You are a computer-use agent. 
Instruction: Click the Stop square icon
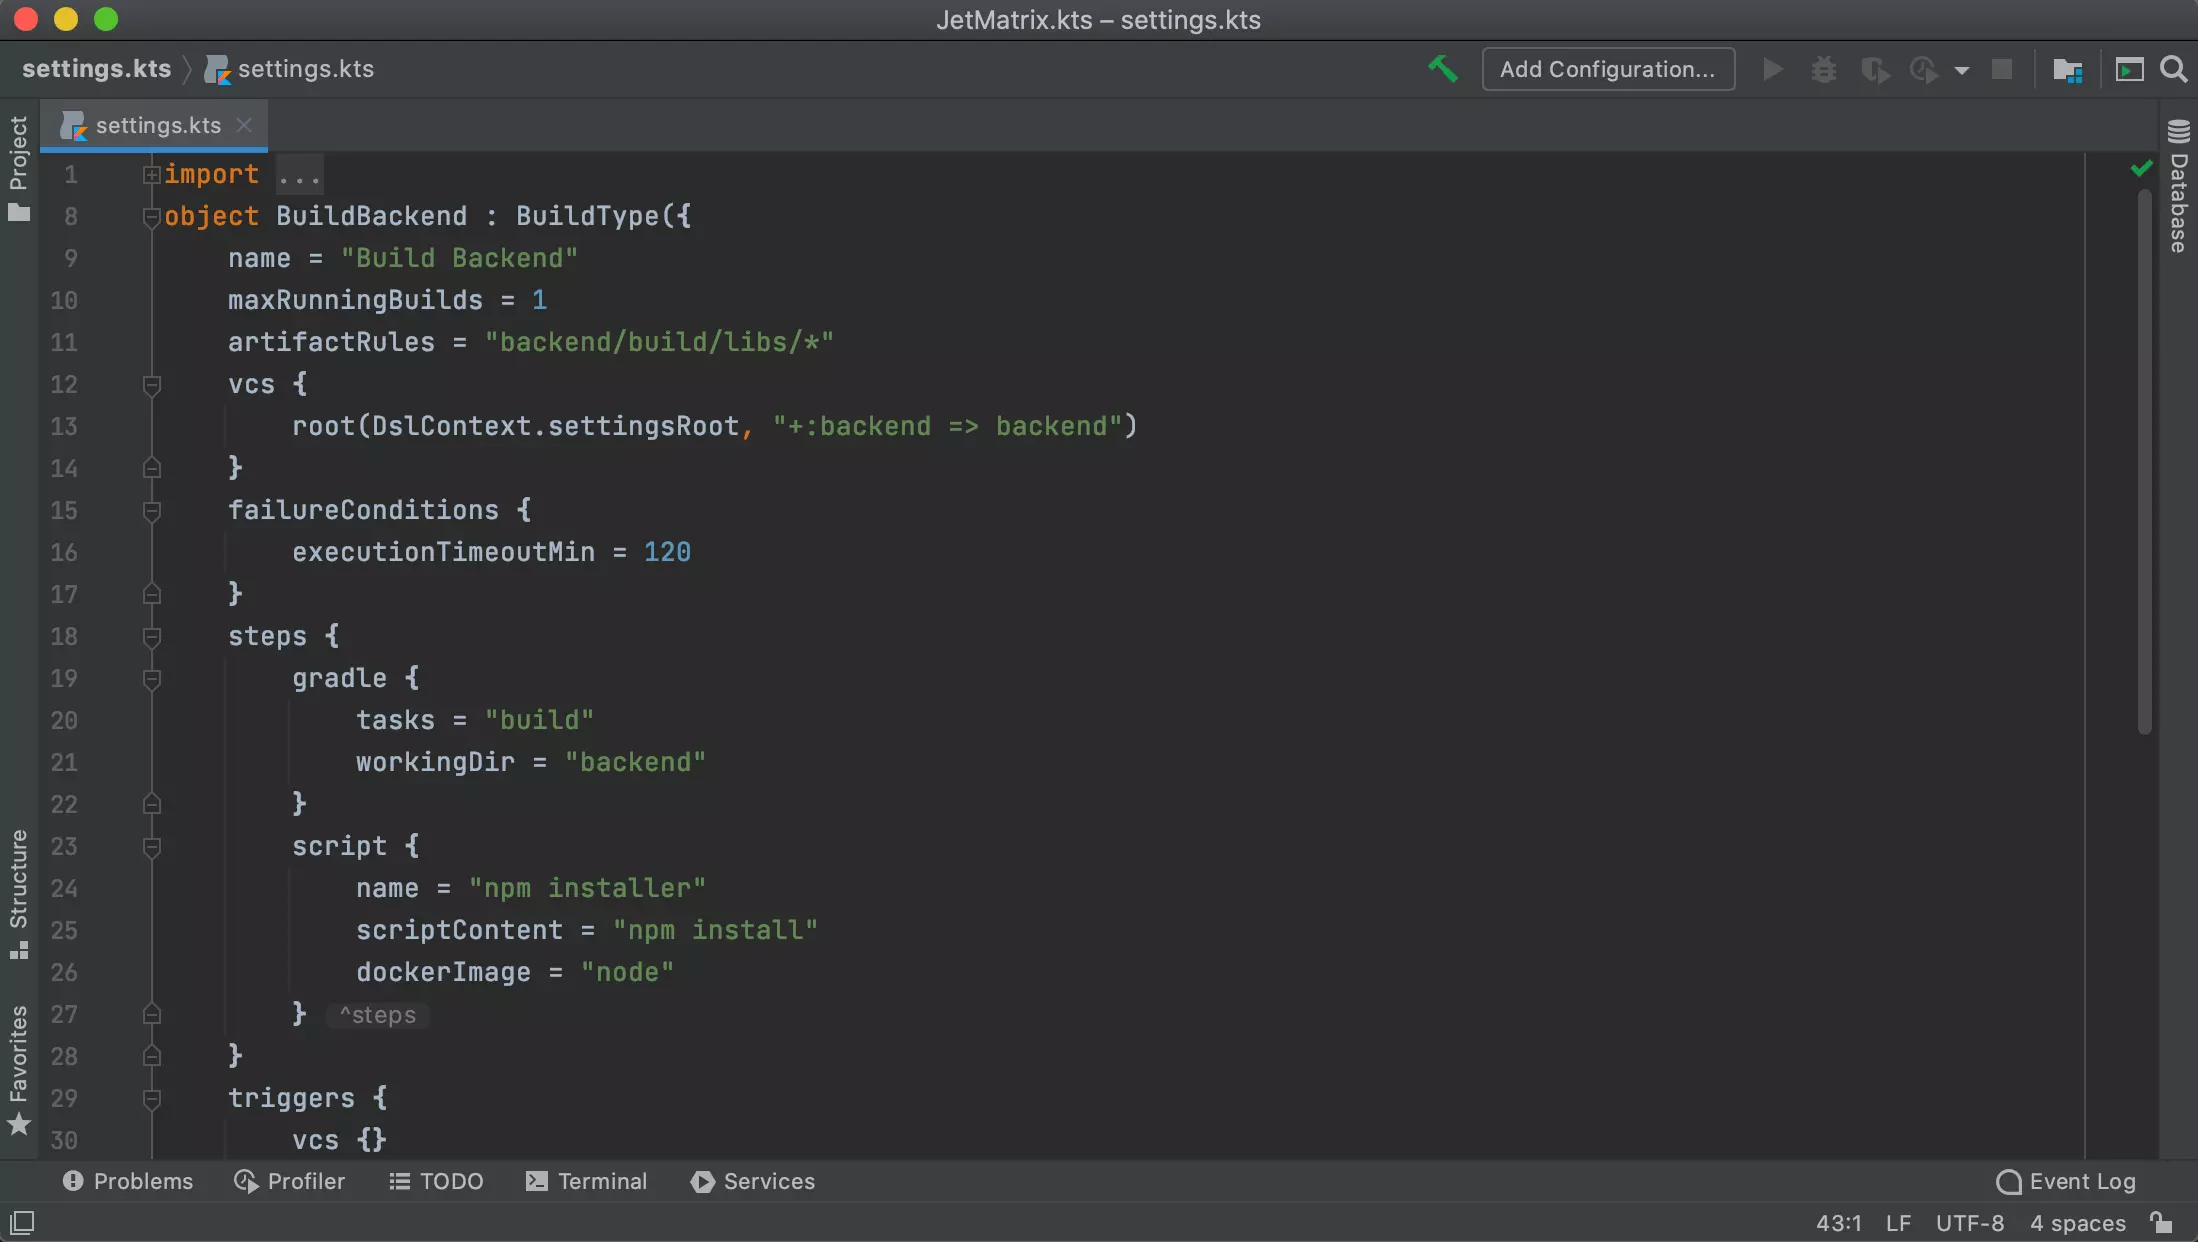coord(2002,69)
